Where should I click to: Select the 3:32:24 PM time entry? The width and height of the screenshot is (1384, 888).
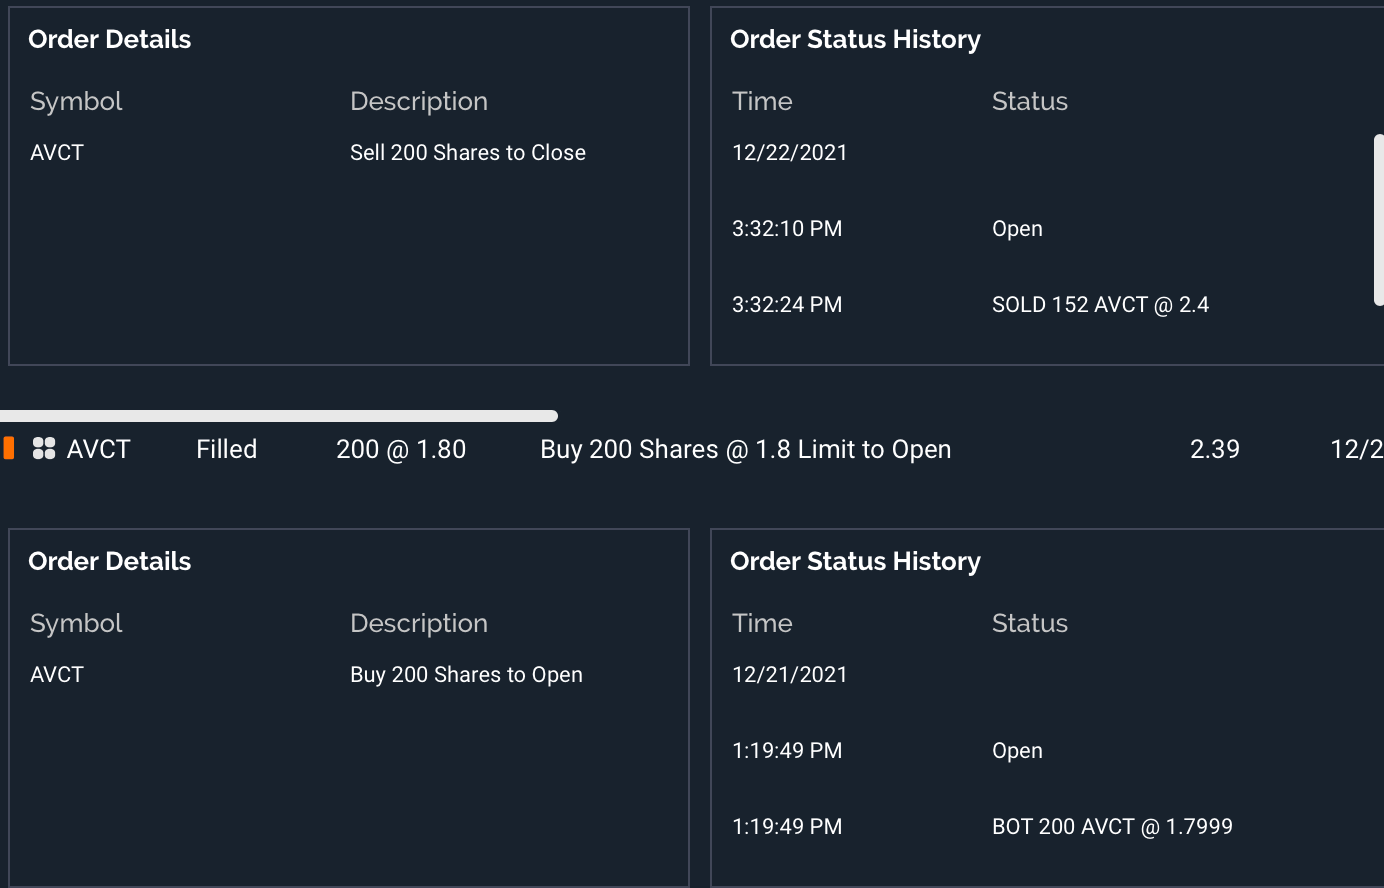coord(787,305)
